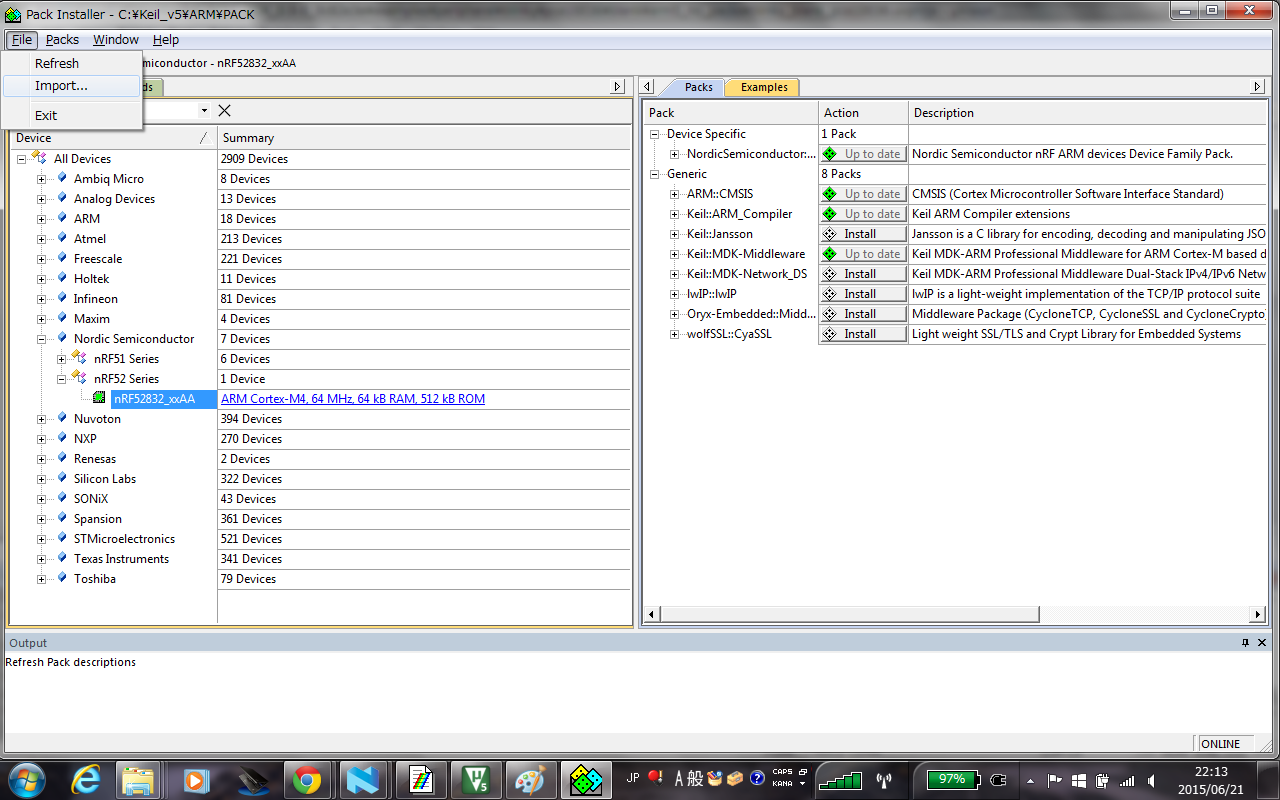Image resolution: width=1280 pixels, height=800 pixels.
Task: Click the Pack Installer taskbar icon
Action: tap(585, 779)
